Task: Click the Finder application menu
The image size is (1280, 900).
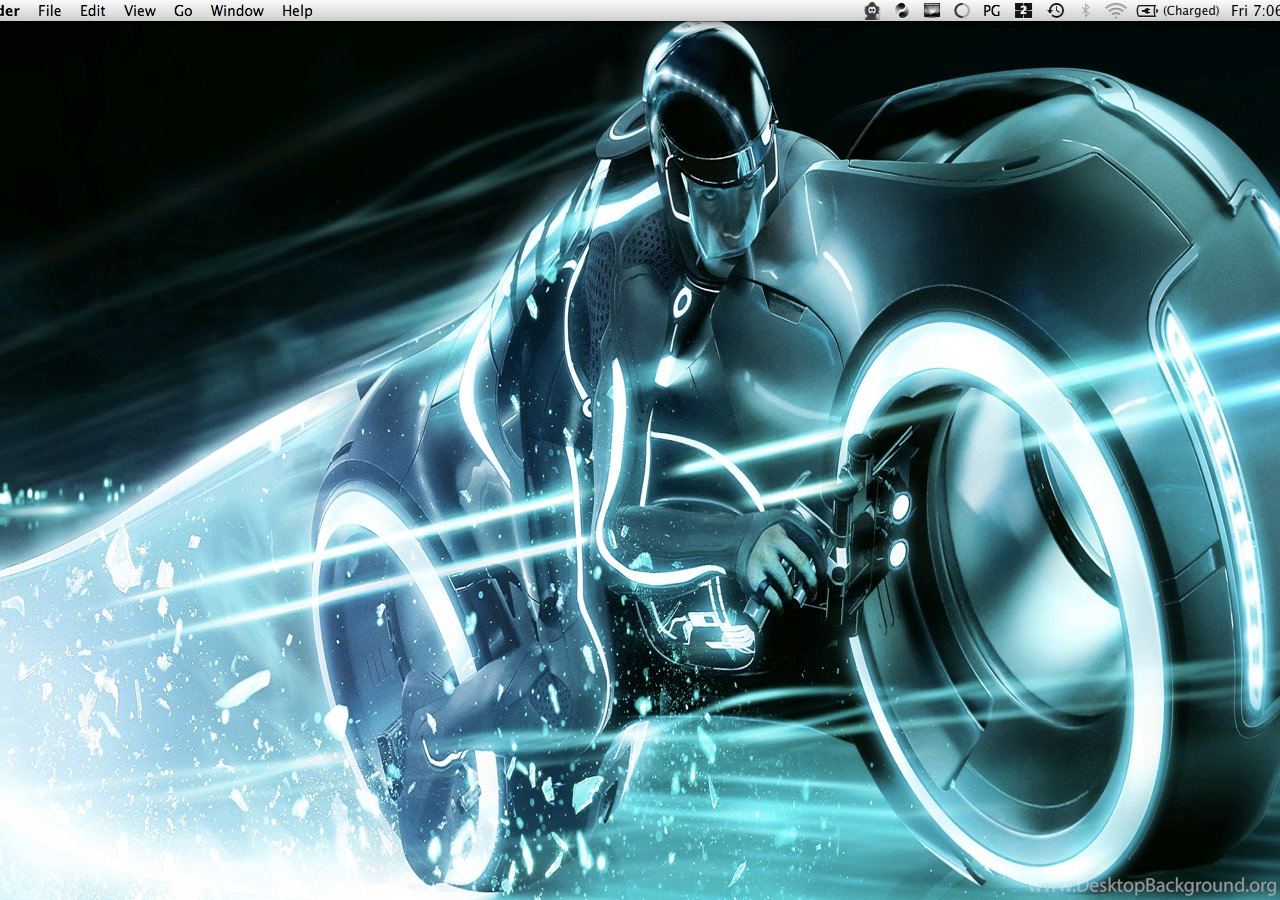Action: [10, 11]
